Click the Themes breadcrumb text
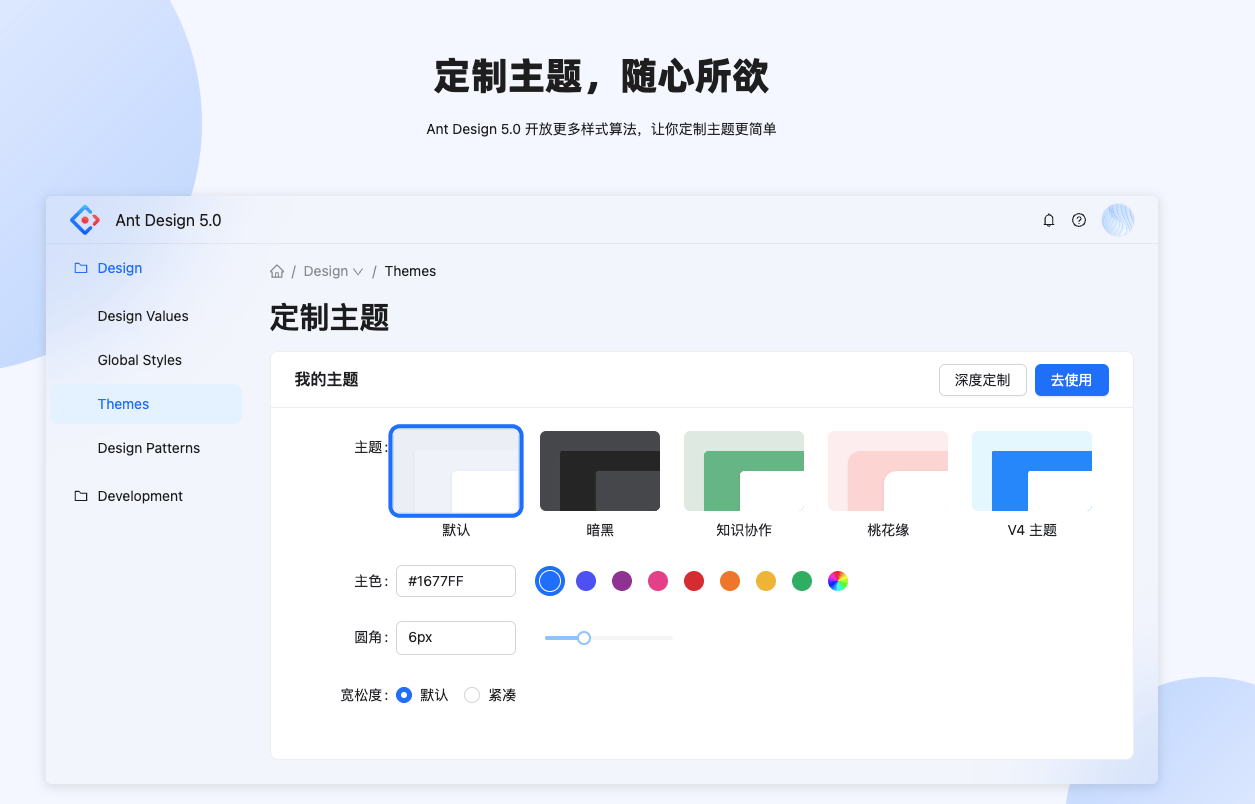This screenshot has height=804, width=1255. (x=410, y=271)
